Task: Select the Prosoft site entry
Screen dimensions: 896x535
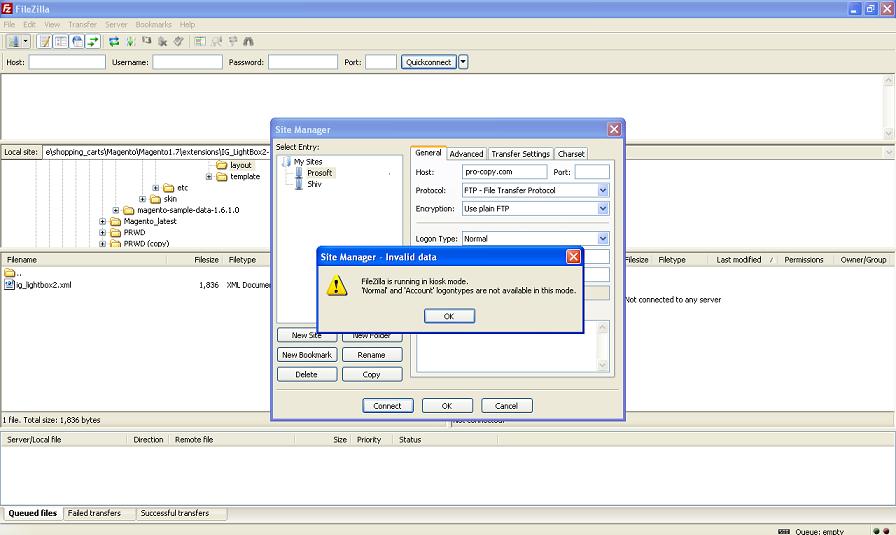Action: coord(319,173)
